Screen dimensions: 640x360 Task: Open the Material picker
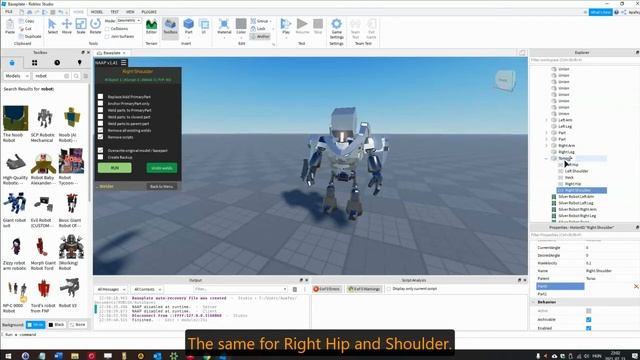[224, 27]
